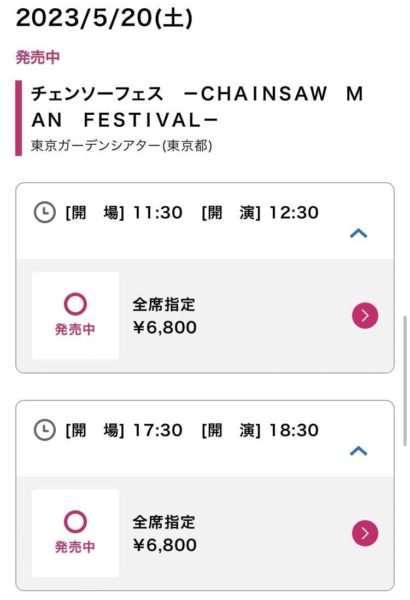Click the clock icon beside 17:30 opening time

click(45, 430)
